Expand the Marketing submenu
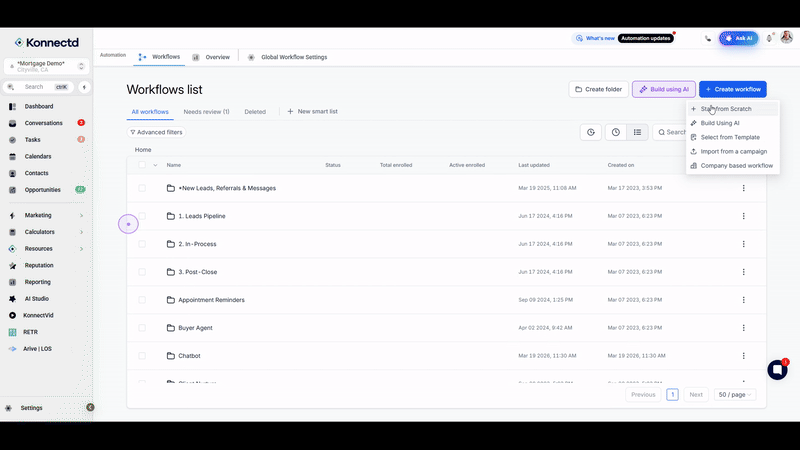800x450 pixels. point(81,216)
